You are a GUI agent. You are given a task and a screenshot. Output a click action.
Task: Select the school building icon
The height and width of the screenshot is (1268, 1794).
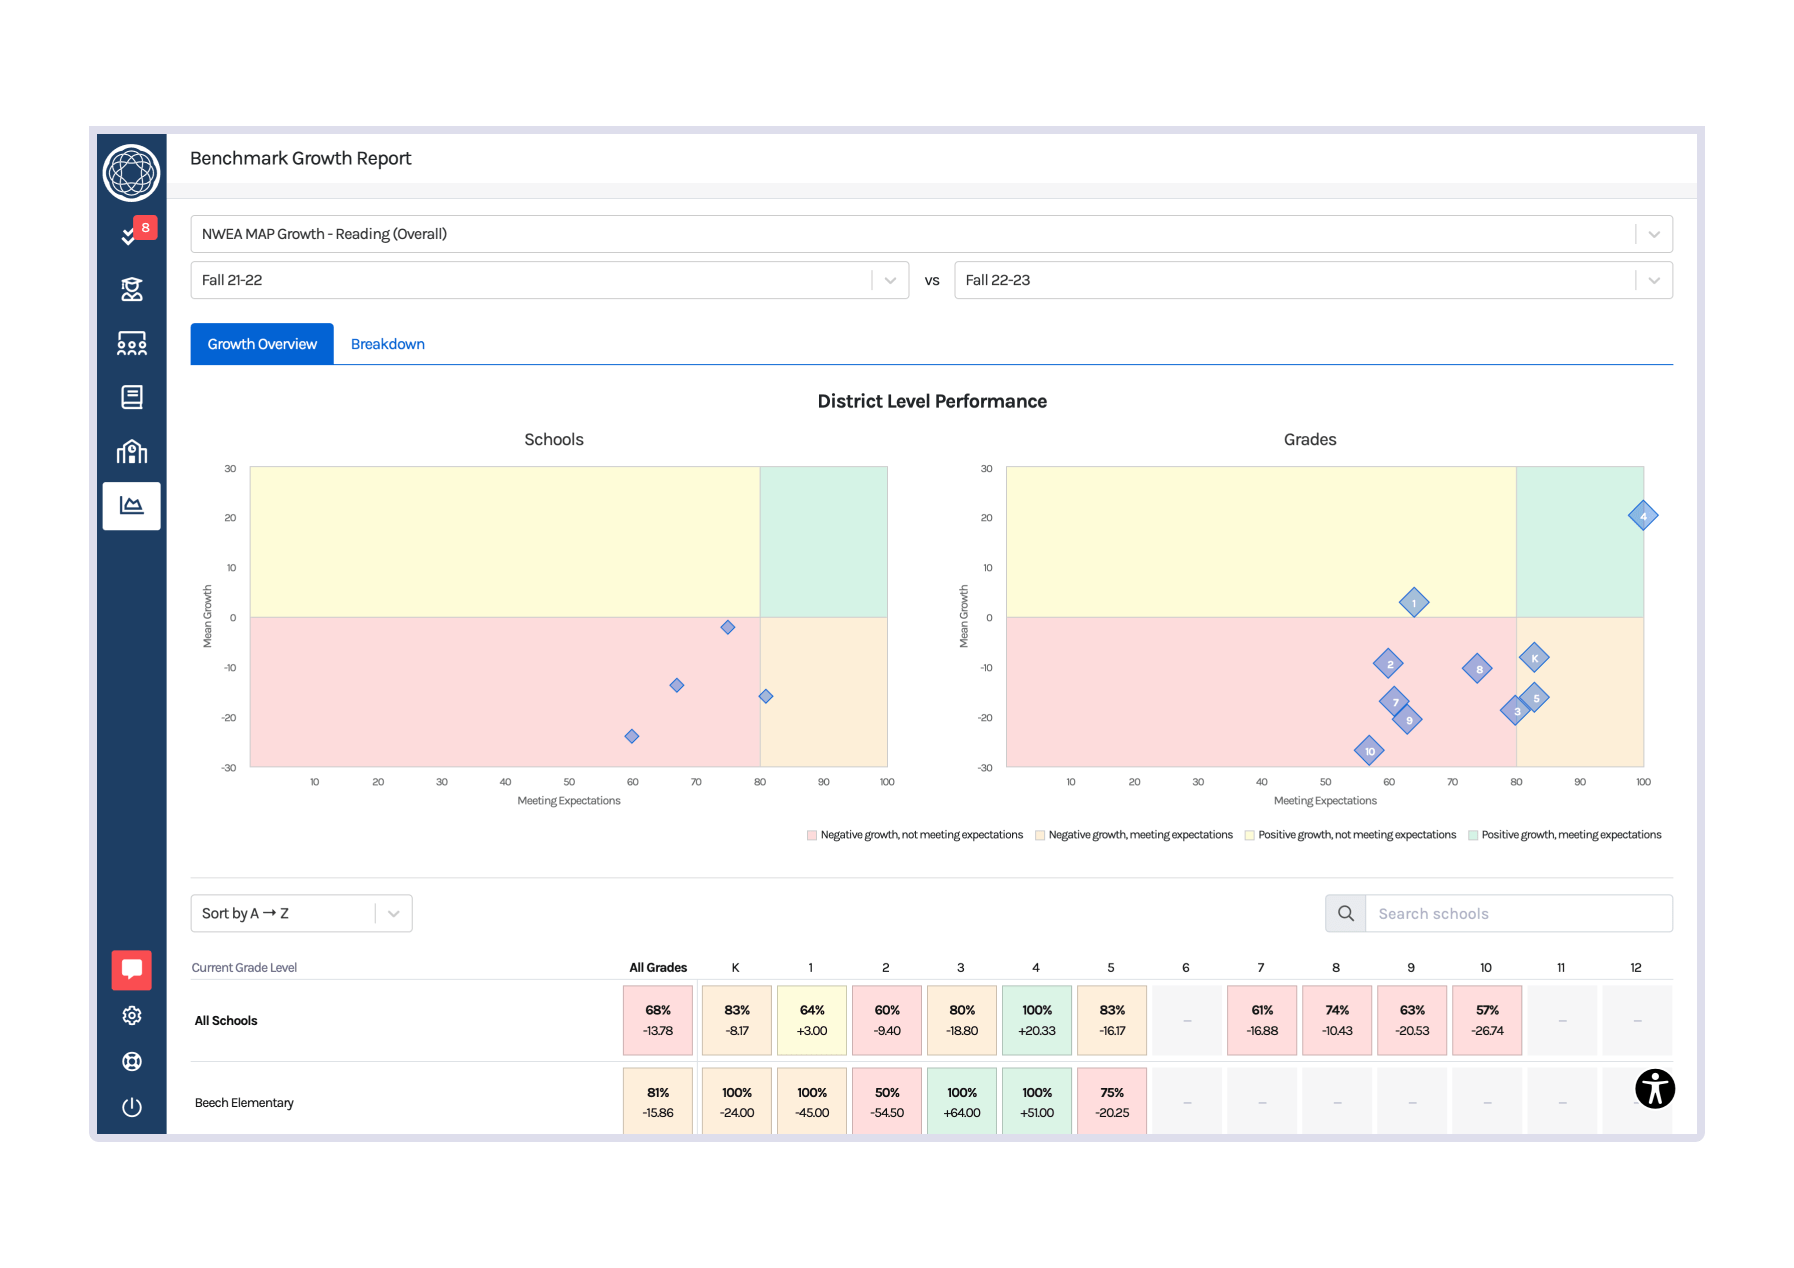pyautogui.click(x=131, y=451)
